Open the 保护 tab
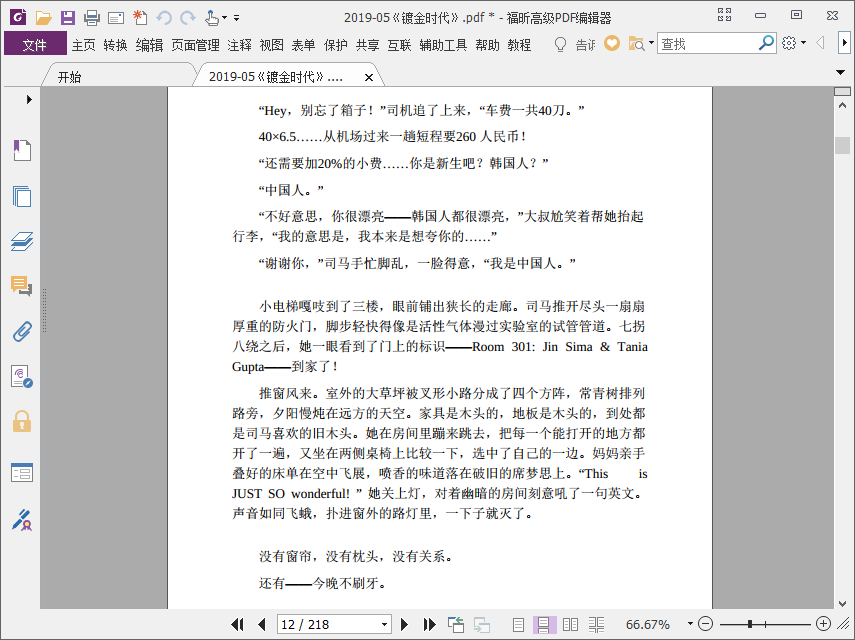The width and height of the screenshot is (855, 640). pos(335,45)
